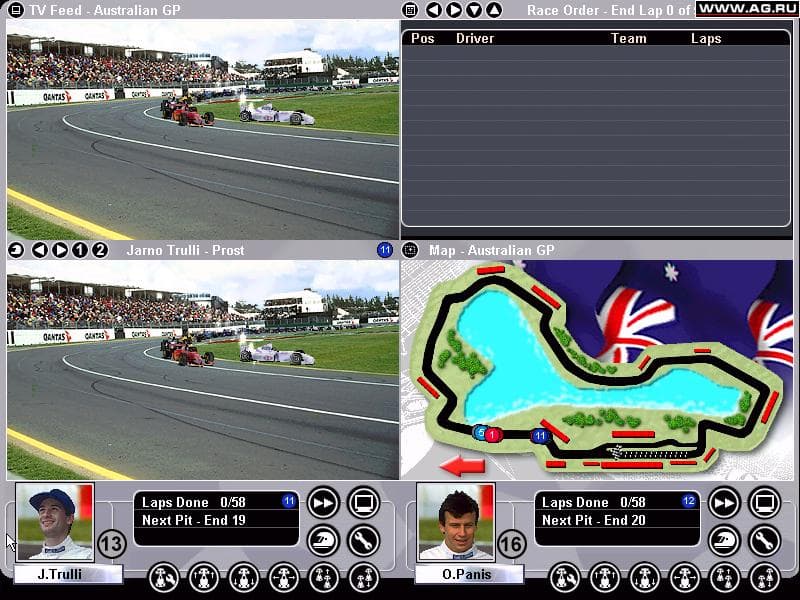Screen dimensions: 800x600
Task: Click O.Panis's driver portrait
Action: [x=456, y=522]
